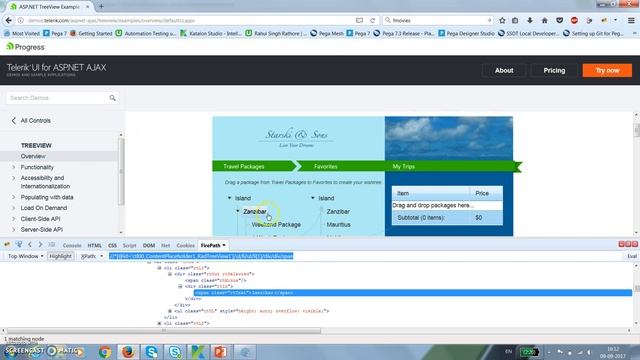The height and width of the screenshot is (360, 640).
Task: Expand Load On Demand sidebar section
Action: (13, 208)
